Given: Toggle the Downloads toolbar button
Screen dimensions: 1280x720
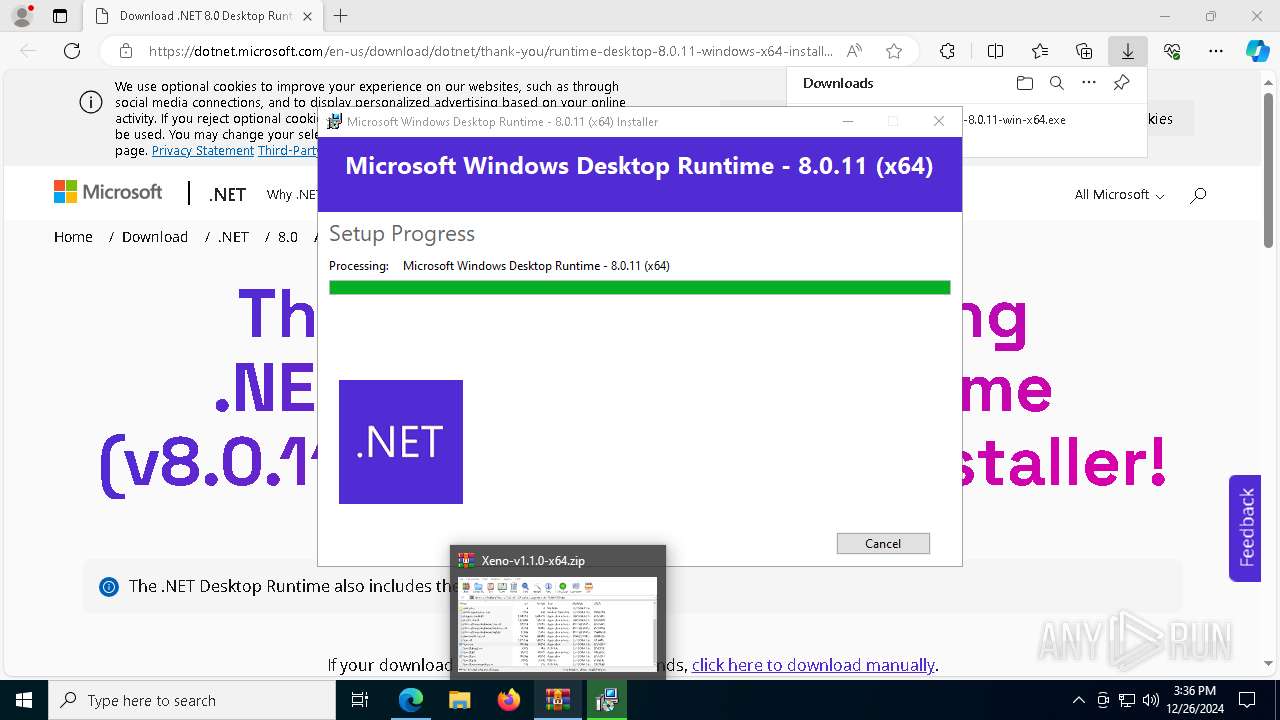Looking at the screenshot, I should coord(1128,51).
